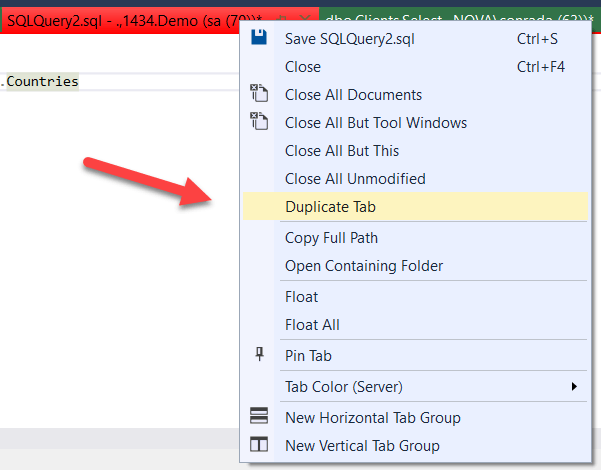Screen dimensions: 601x470
Task: Open Containing Folder from the menu
Action: (363, 266)
